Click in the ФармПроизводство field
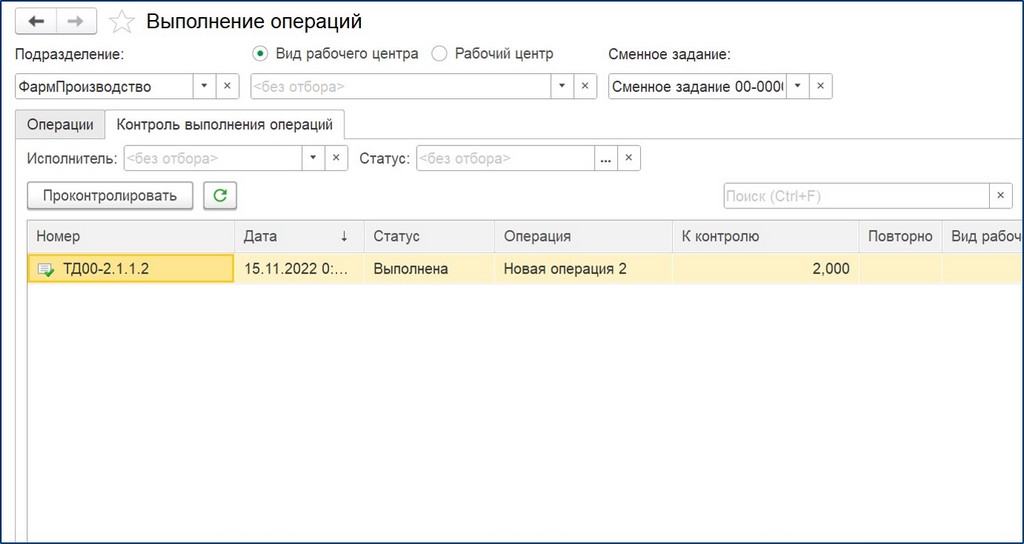Image resolution: width=1024 pixels, height=544 pixels. (104, 86)
